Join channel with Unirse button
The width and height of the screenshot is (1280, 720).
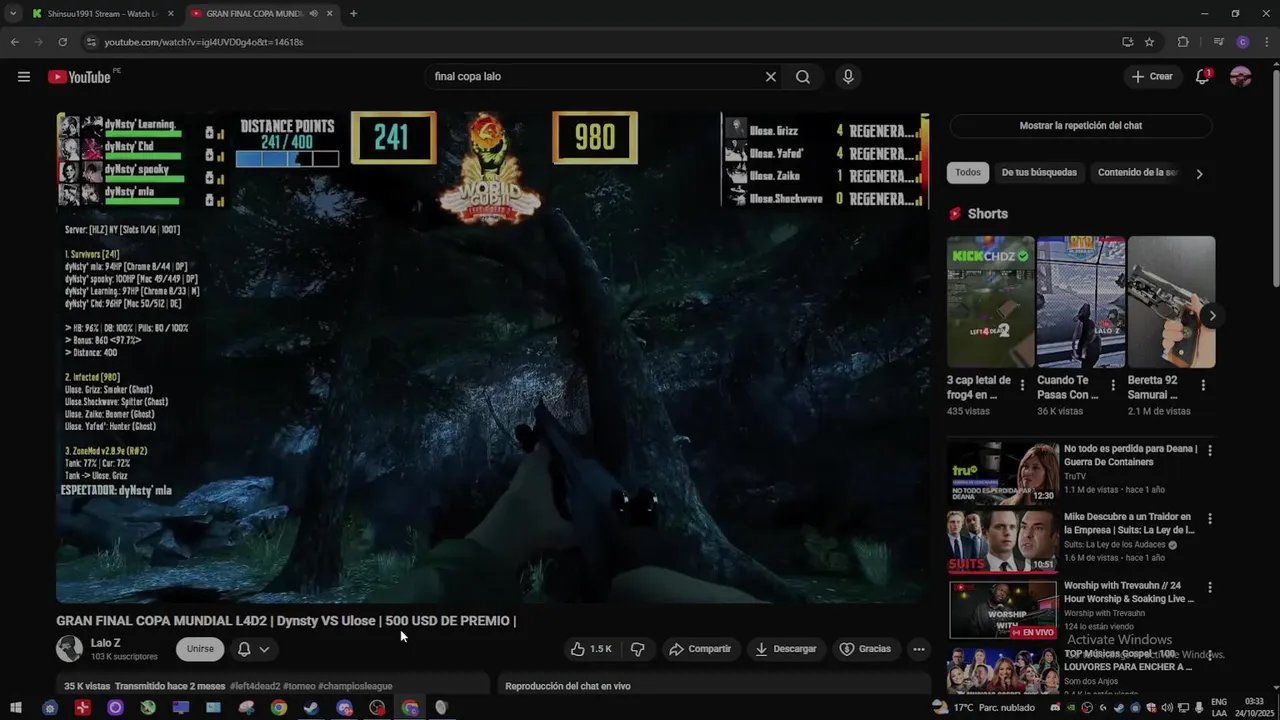(x=200, y=649)
